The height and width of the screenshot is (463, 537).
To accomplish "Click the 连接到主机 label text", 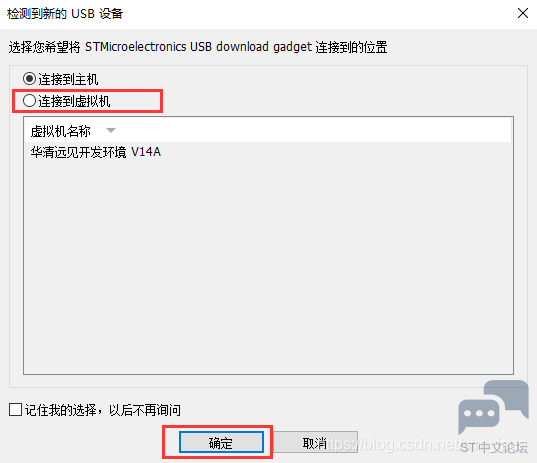I will [x=68, y=79].
